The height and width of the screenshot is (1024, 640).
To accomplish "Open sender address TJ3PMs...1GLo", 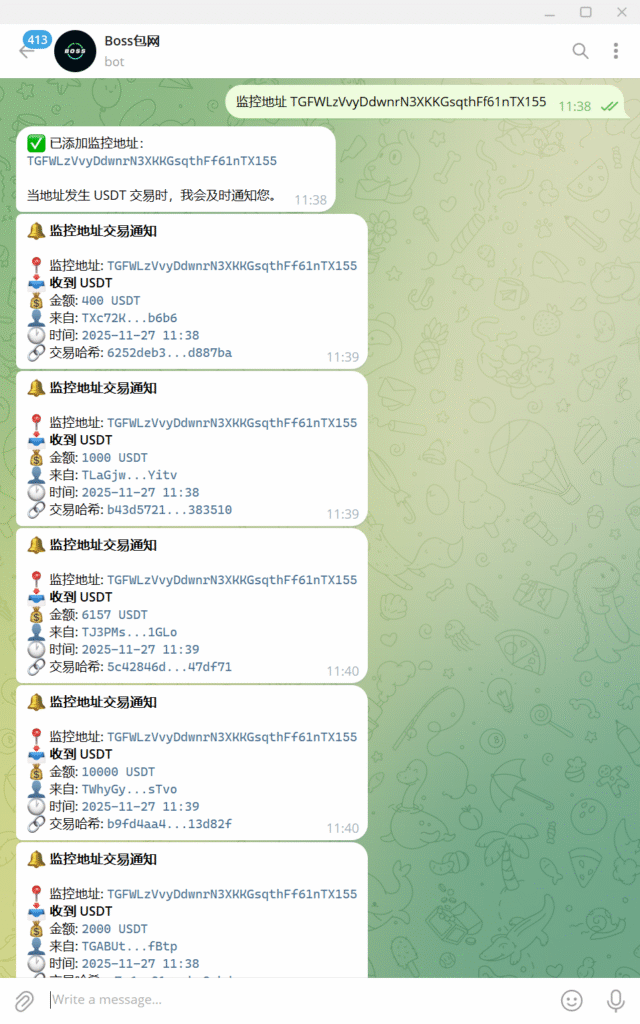I will 129,632.
